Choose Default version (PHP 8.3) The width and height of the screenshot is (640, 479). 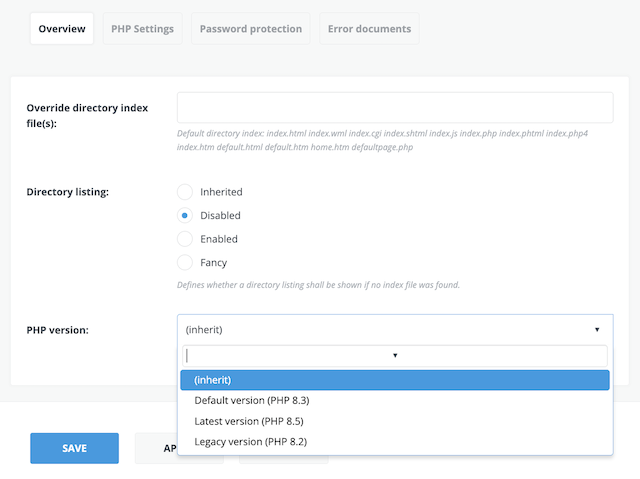click(x=395, y=400)
